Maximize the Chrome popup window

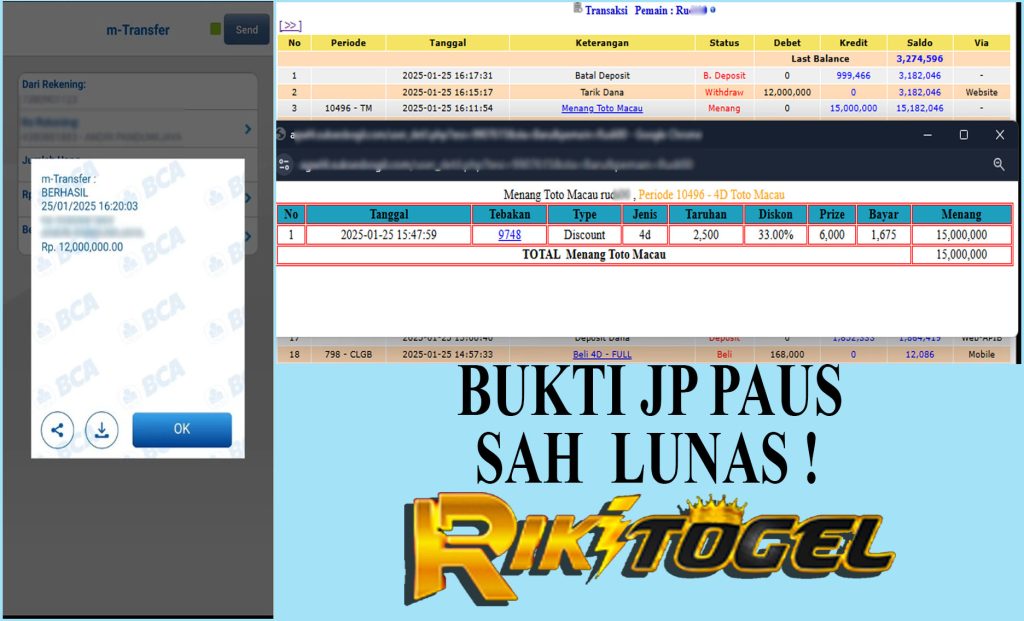(x=963, y=135)
